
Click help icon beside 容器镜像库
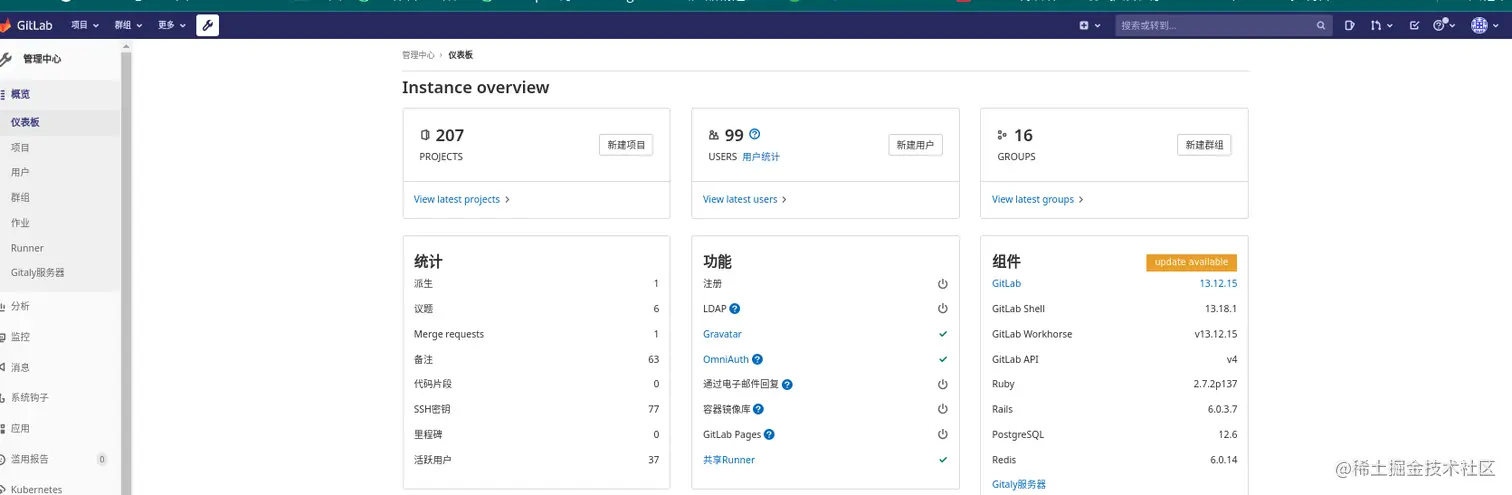[759, 409]
